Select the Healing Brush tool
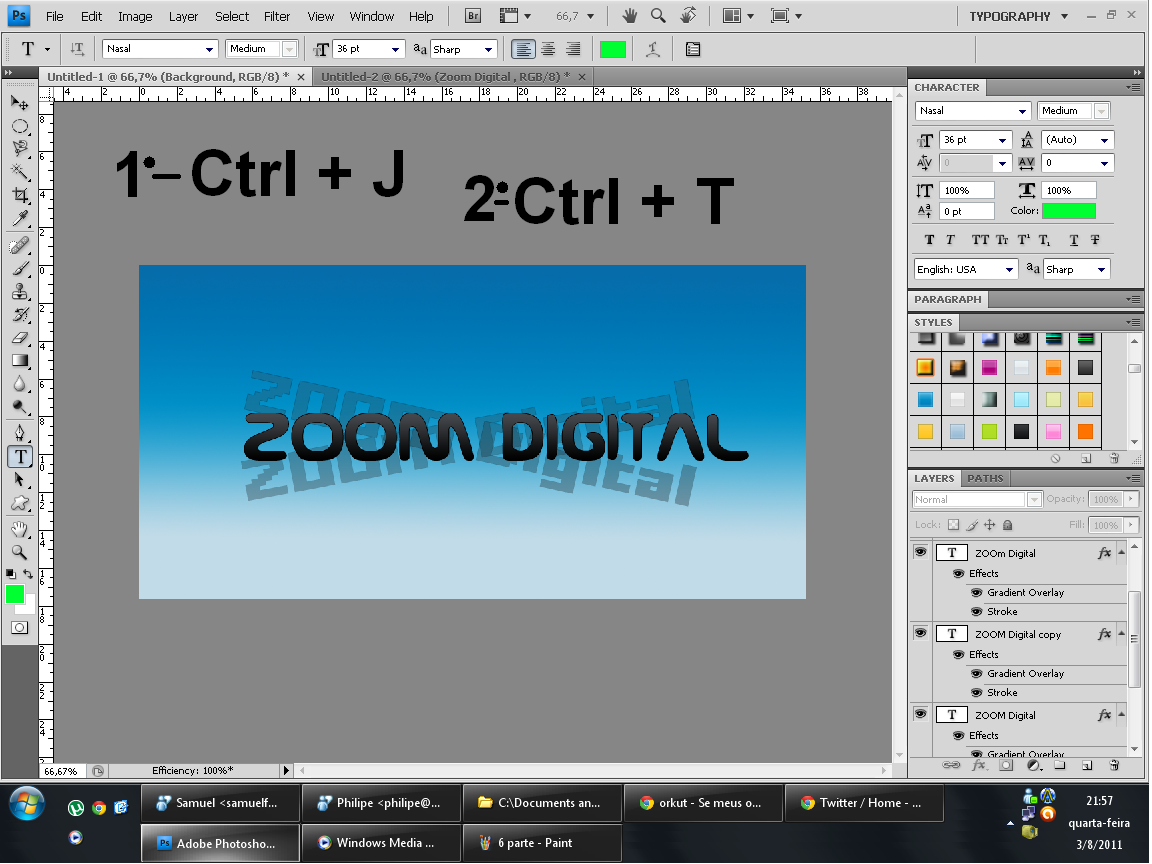The image size is (1152, 864). (20, 245)
